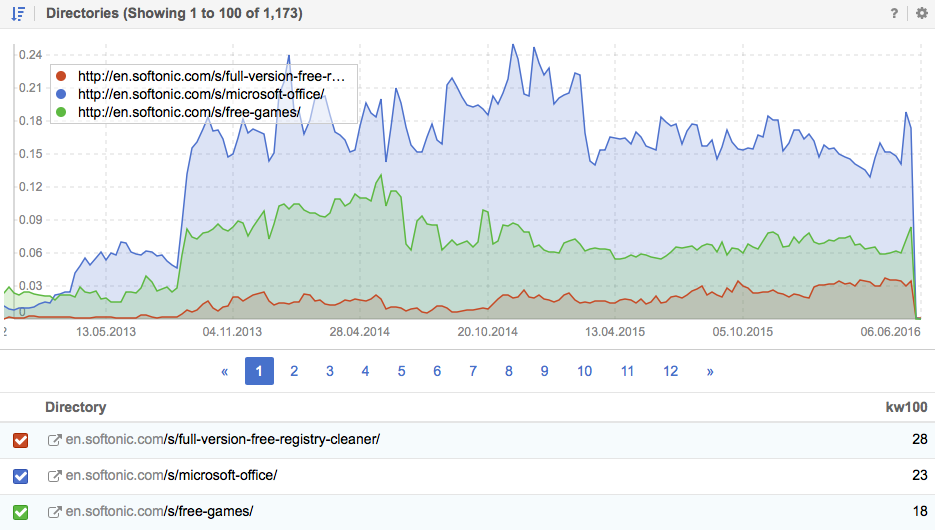Viewport: 935px width, 530px height.
Task: Click the sort icon beside Directories title
Action: pyautogui.click(x=18, y=13)
